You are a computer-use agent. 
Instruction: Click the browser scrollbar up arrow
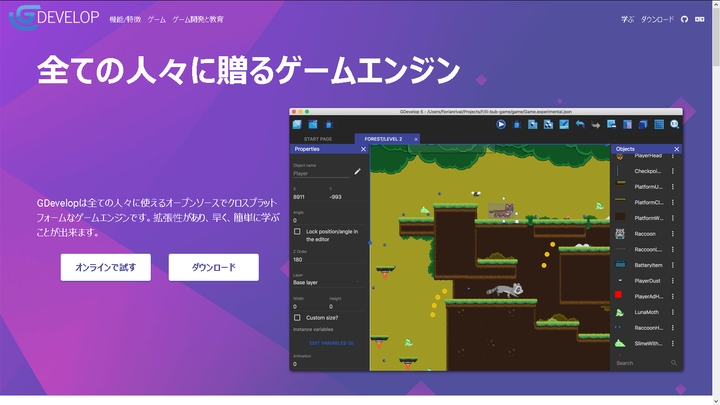point(716,4)
